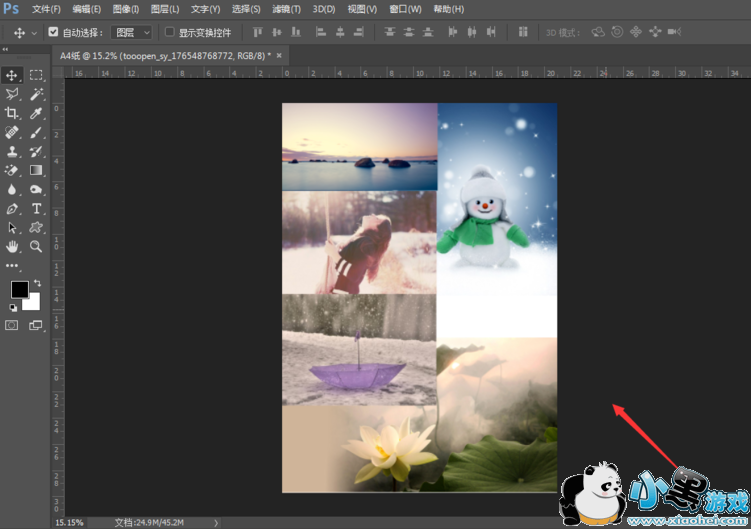
Task: Select the Magic Wand tool
Action: pyautogui.click(x=36, y=94)
